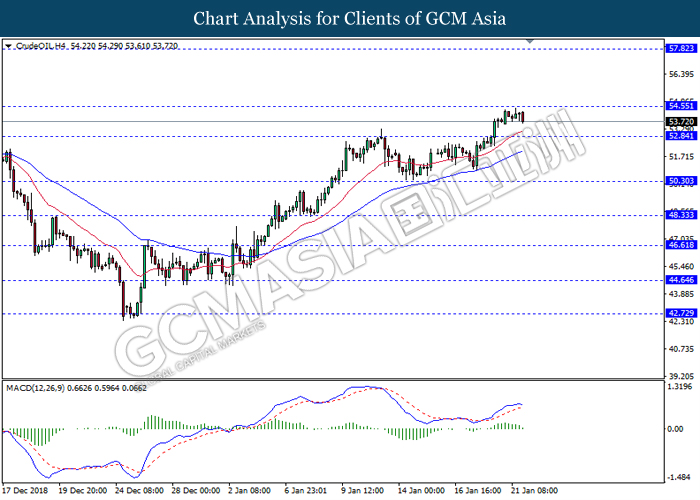Click the 1.3196 MACD scale value
Screen dimensions: 700x500
click(x=679, y=387)
